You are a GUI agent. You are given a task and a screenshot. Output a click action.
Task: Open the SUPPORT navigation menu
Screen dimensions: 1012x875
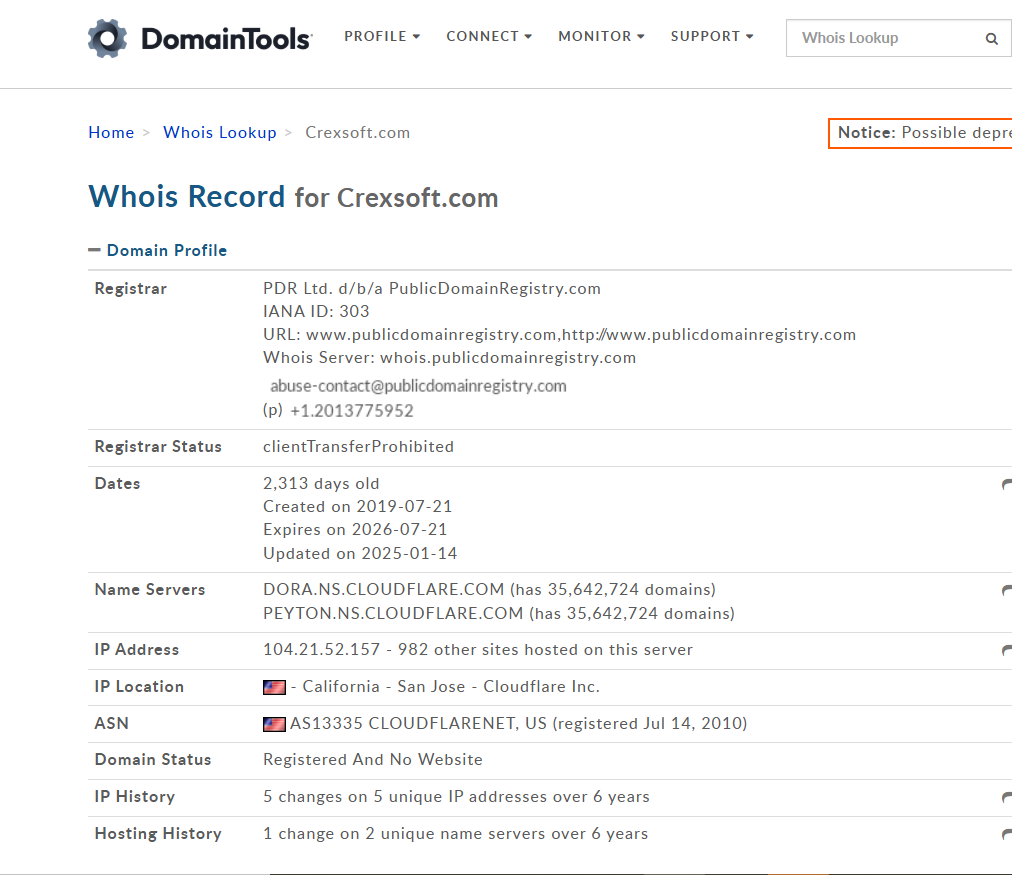point(712,36)
